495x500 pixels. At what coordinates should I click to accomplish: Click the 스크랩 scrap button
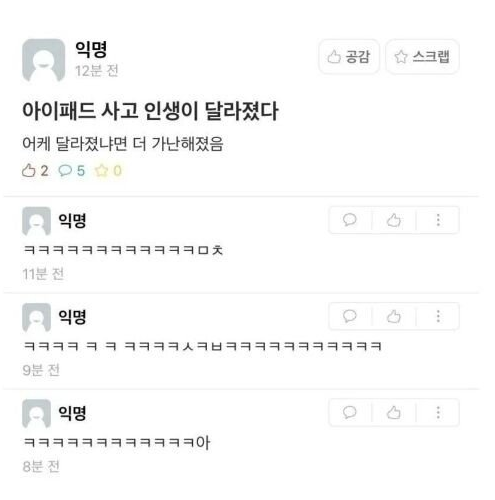[422, 57]
